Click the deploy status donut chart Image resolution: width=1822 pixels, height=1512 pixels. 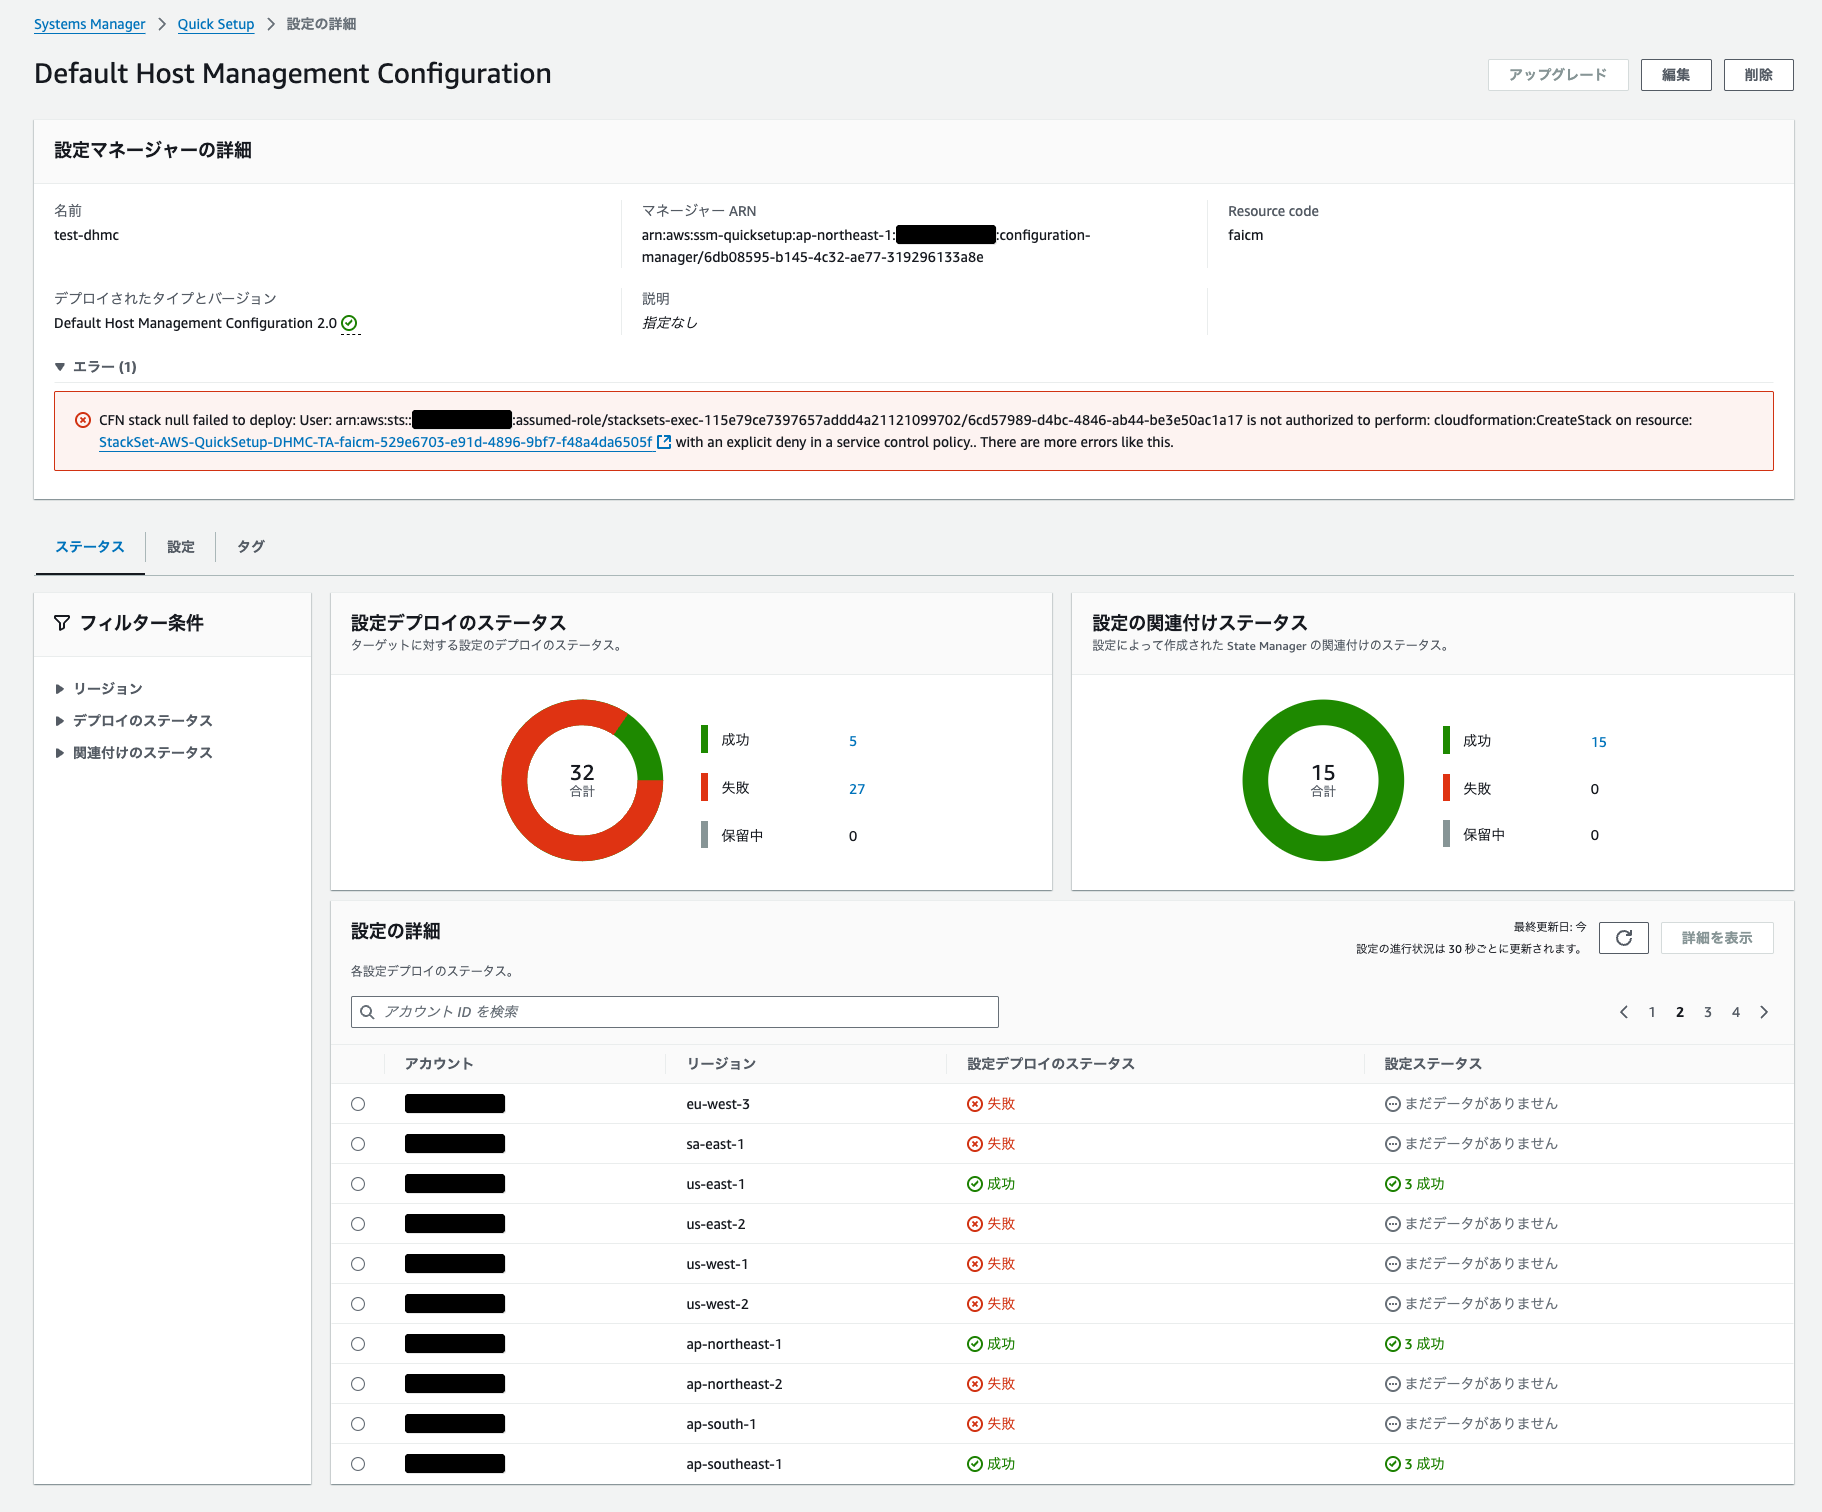pyautogui.click(x=582, y=780)
